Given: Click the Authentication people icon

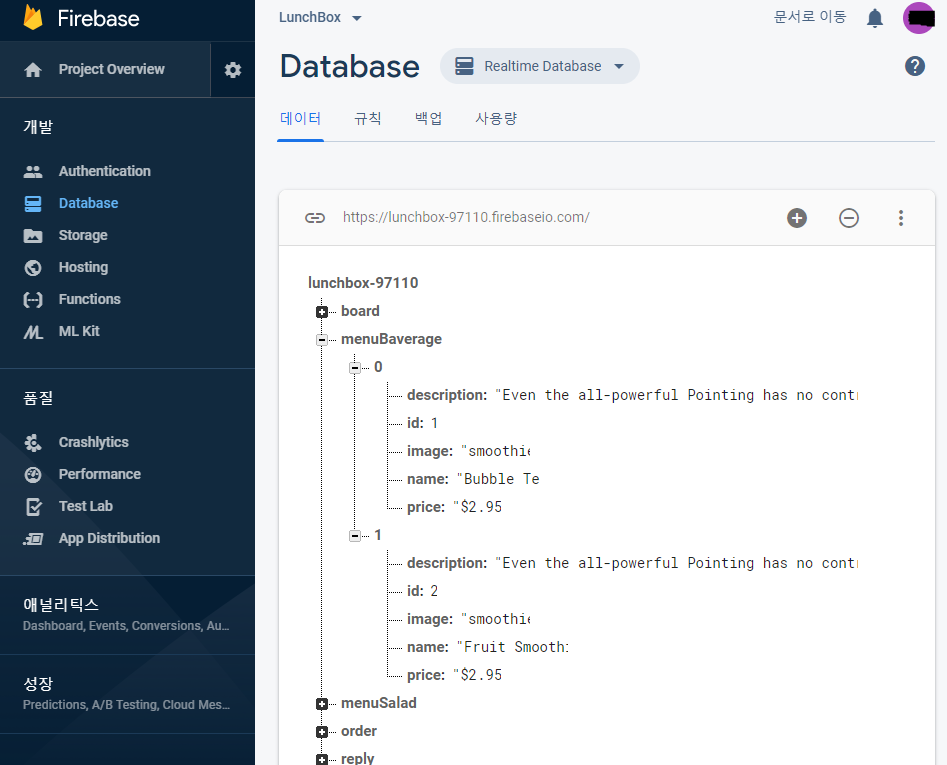Looking at the screenshot, I should point(33,171).
